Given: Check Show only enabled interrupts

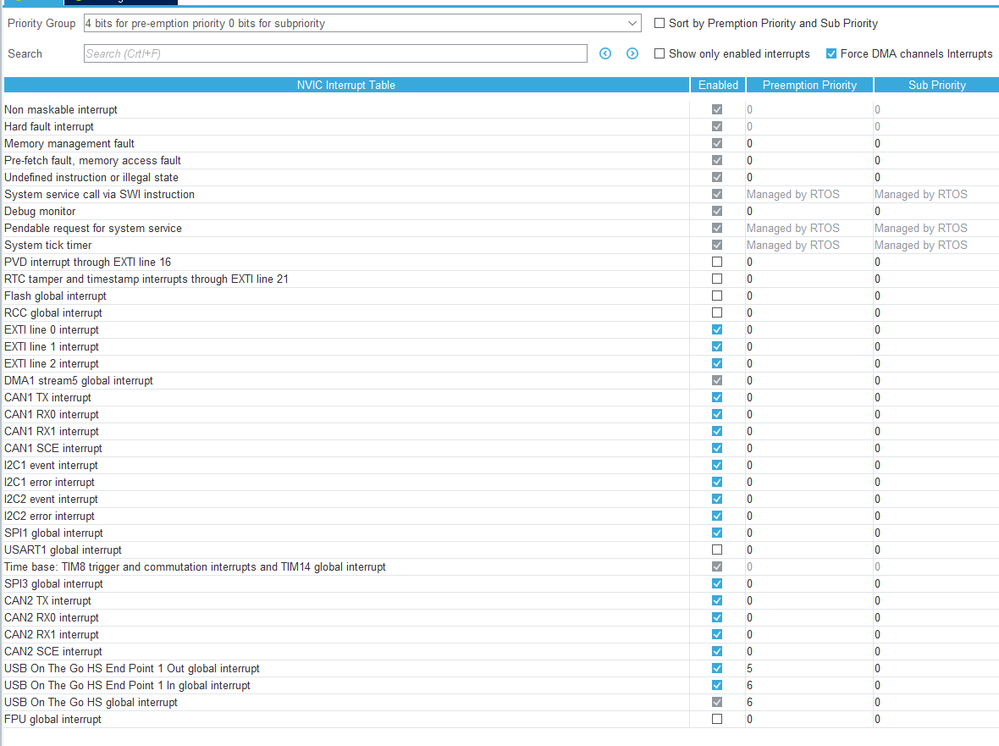Looking at the screenshot, I should point(659,54).
